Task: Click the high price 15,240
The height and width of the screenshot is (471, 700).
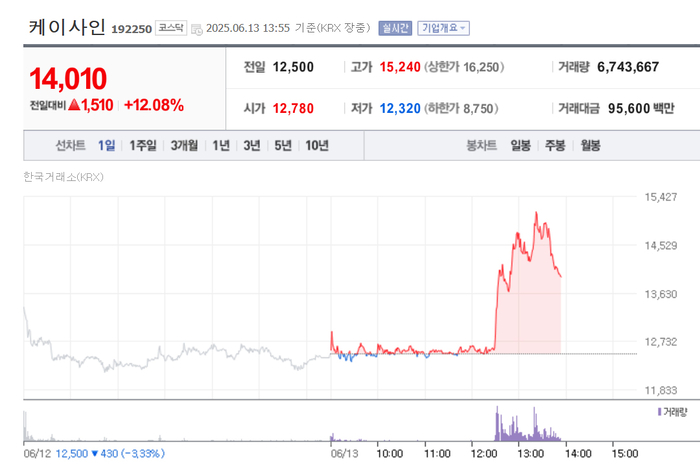Action: pos(400,67)
